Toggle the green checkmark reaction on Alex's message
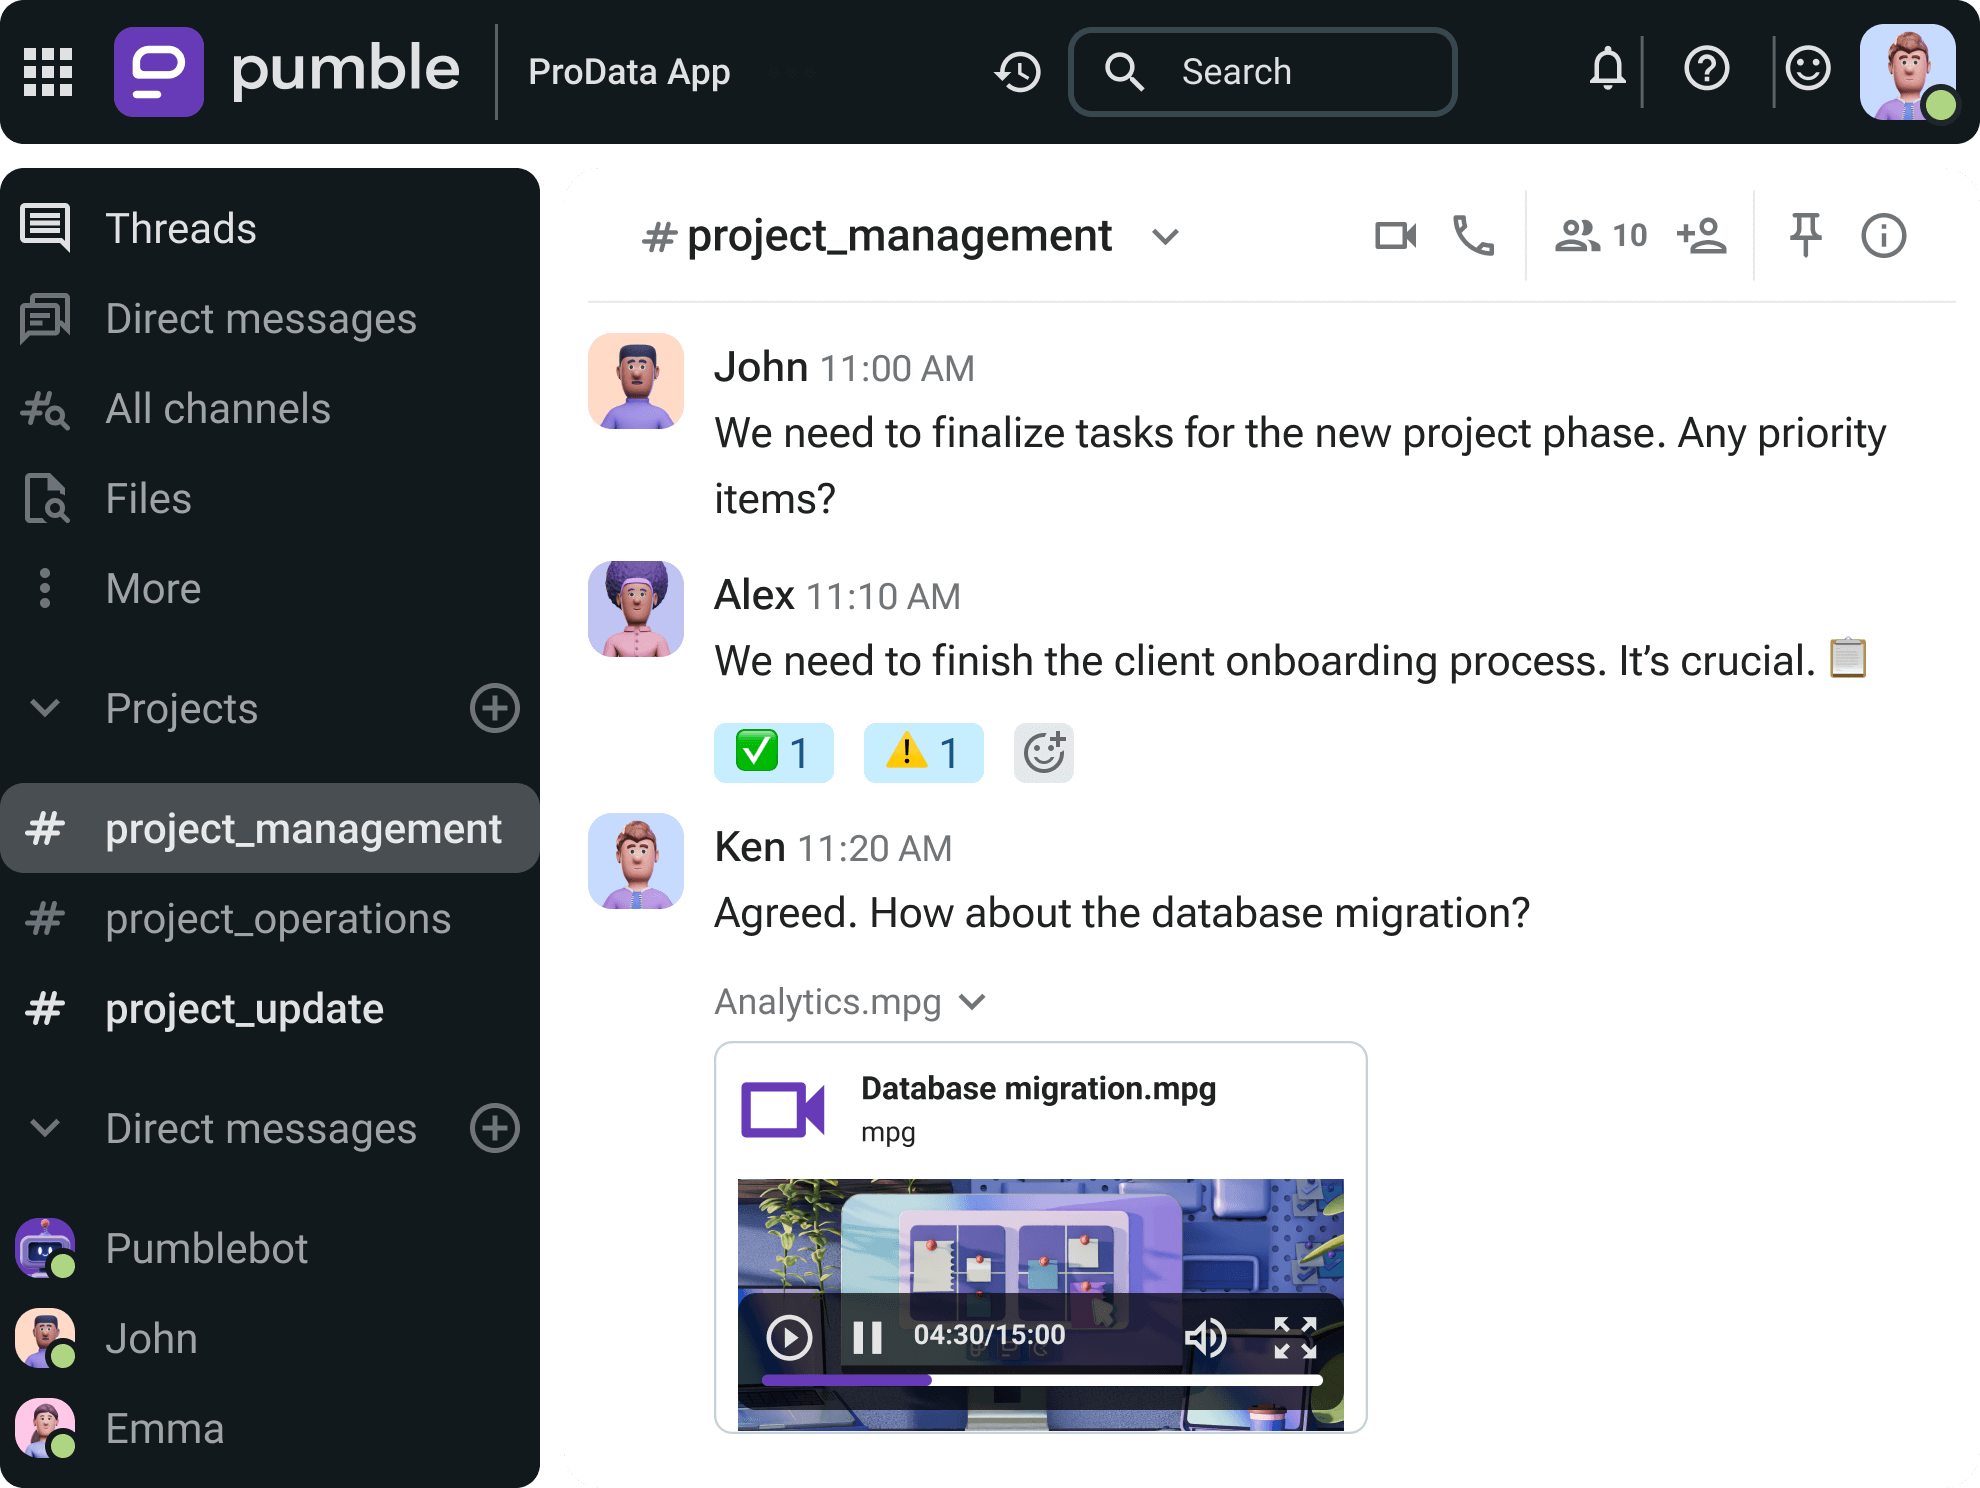 [x=773, y=753]
